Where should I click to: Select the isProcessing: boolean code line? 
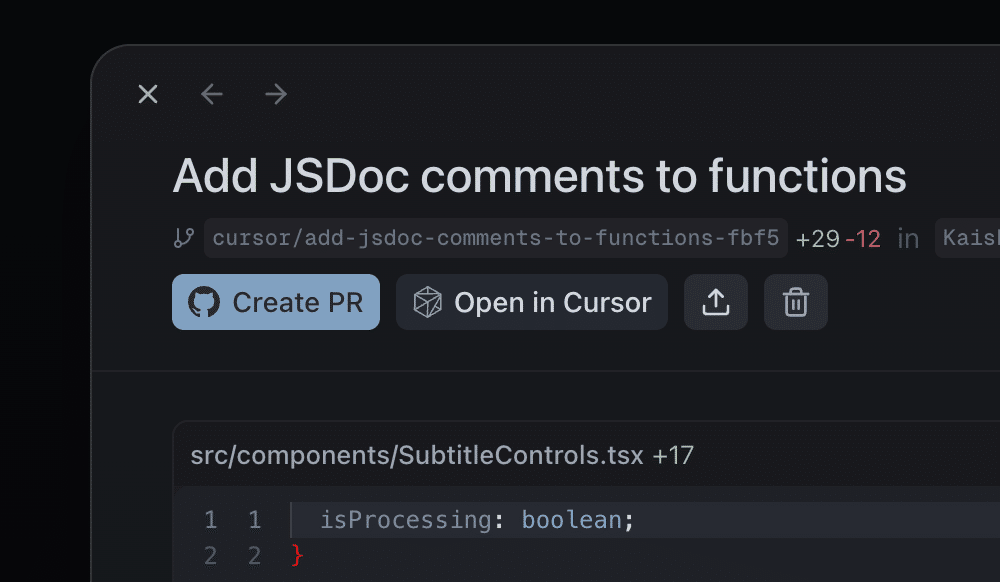(477, 520)
